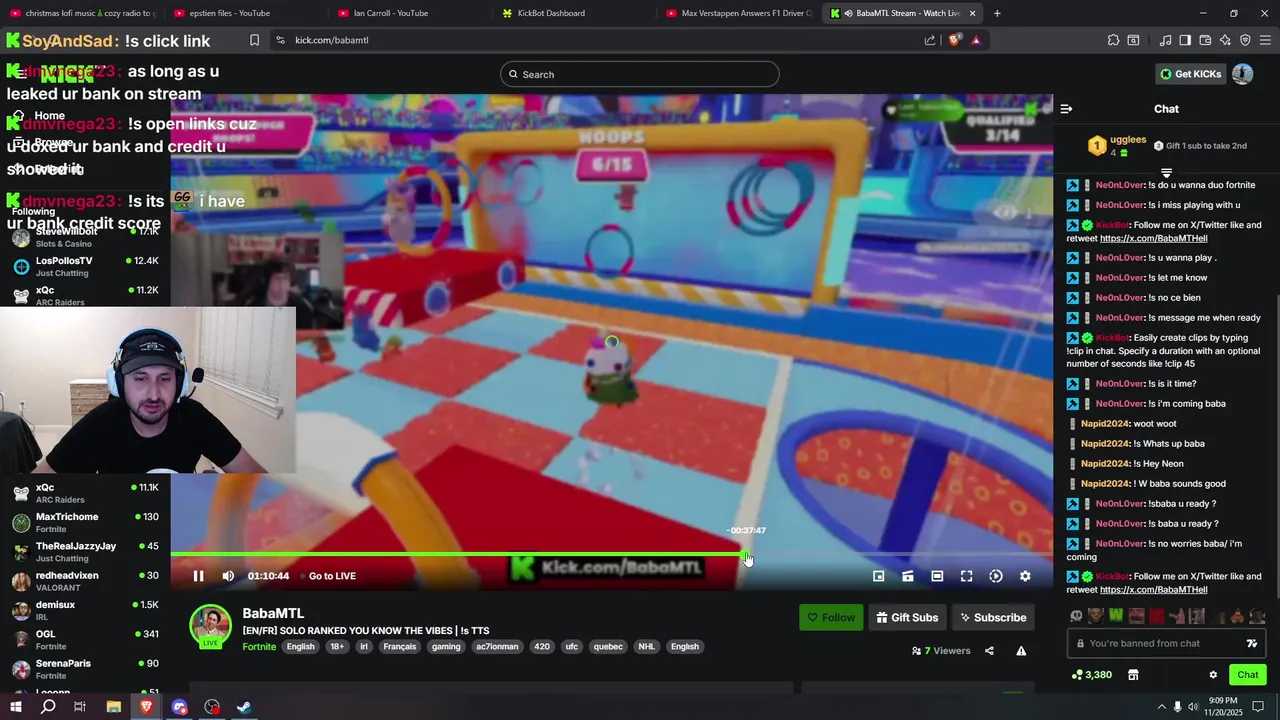Open MaxTrichome channel in sidebar
The height and width of the screenshot is (720, 1280).
[85, 523]
